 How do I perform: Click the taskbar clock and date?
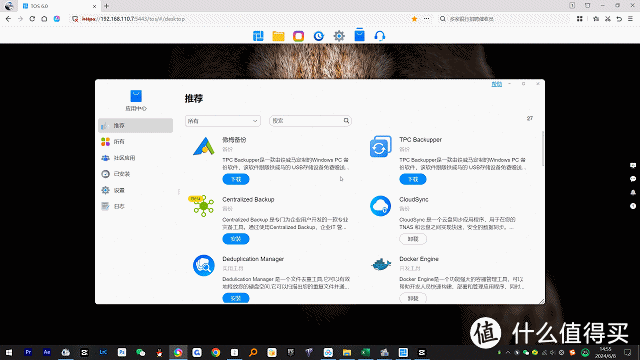[605, 352]
